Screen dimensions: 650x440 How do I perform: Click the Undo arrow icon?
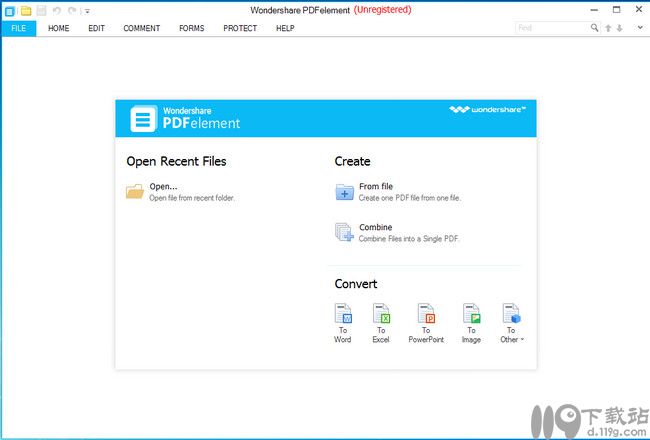pos(57,11)
